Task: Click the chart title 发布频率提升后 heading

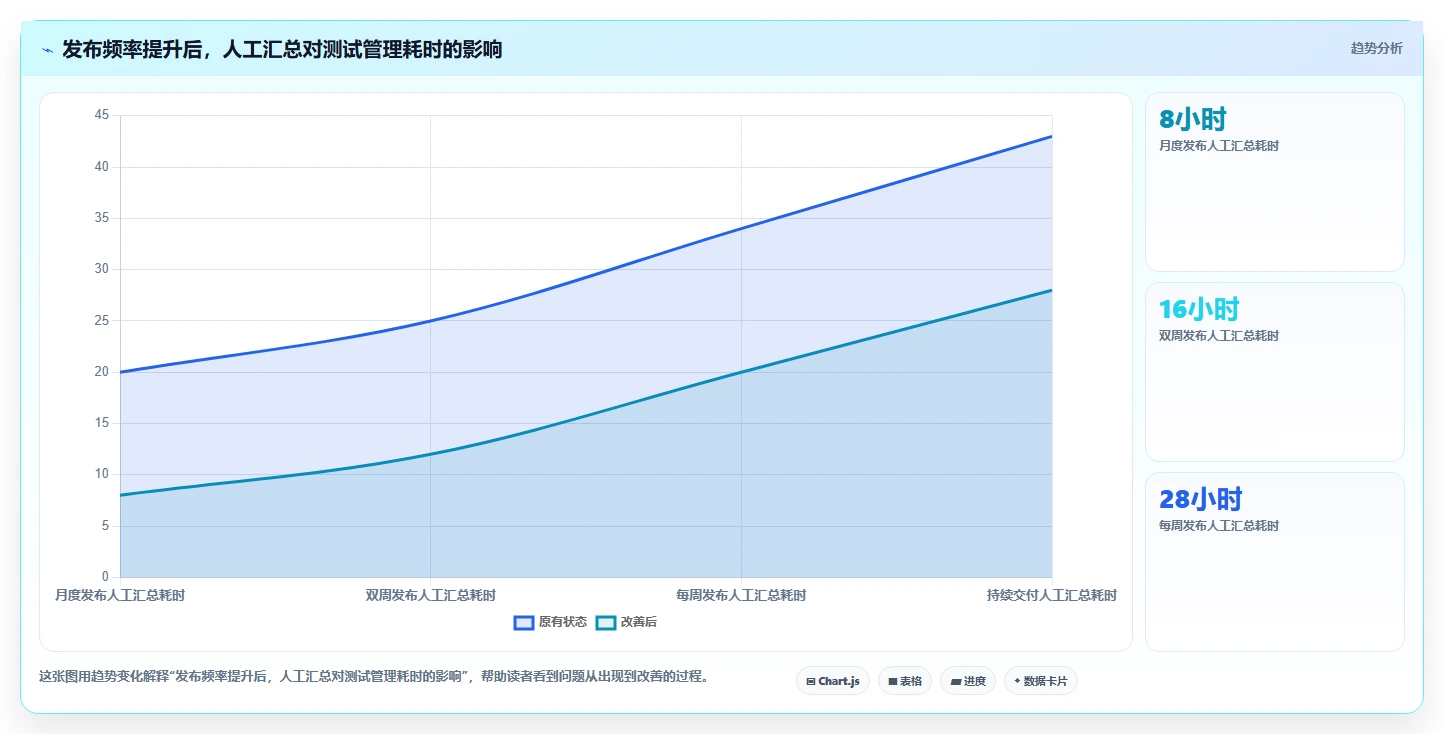Action: point(282,49)
